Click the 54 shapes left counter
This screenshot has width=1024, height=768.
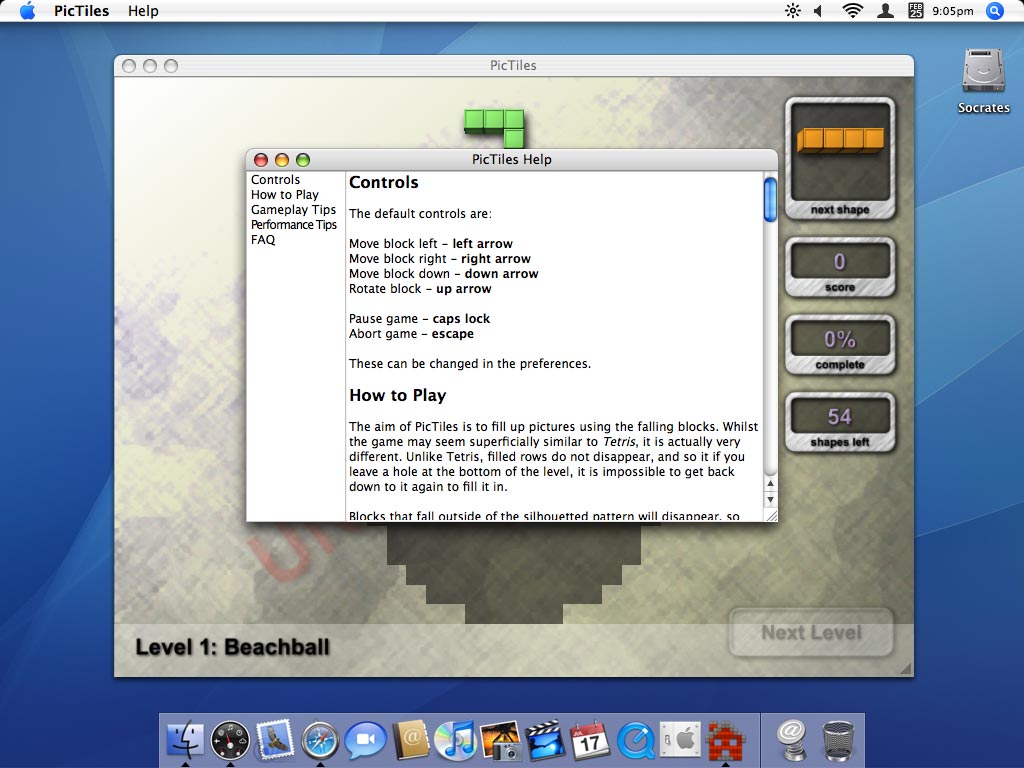coord(840,423)
